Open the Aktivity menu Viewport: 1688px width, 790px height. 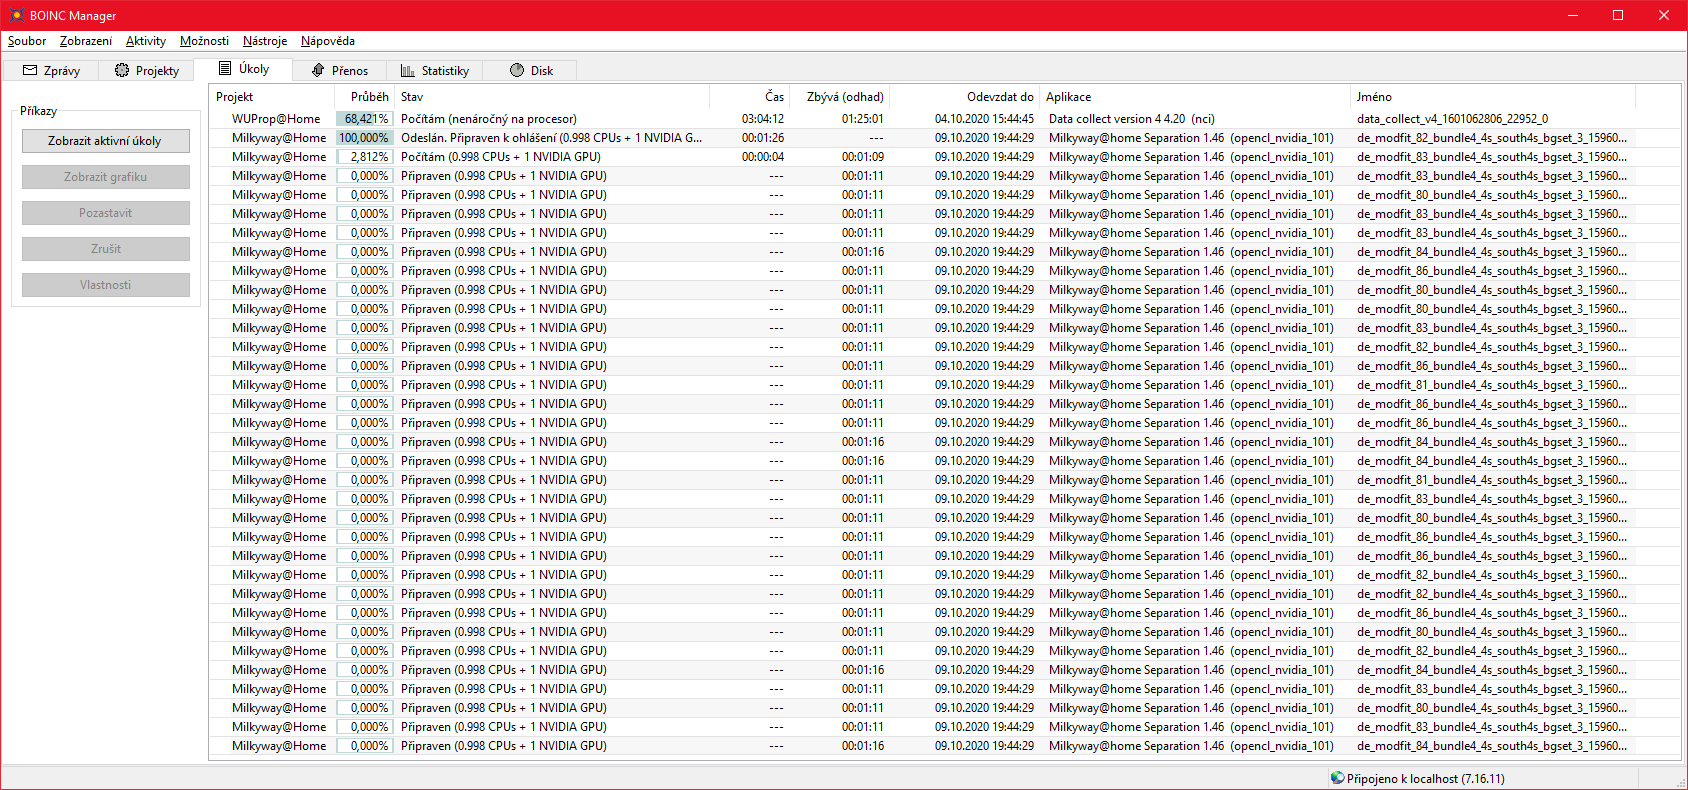[146, 41]
